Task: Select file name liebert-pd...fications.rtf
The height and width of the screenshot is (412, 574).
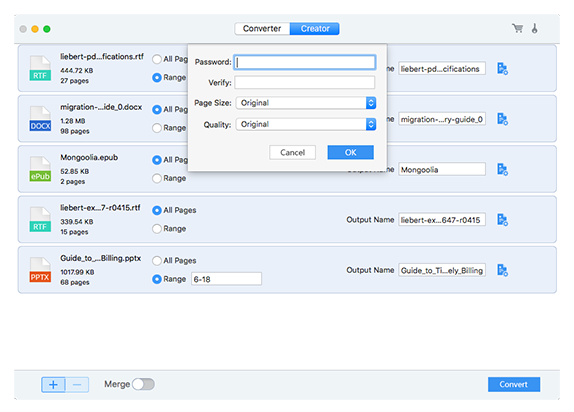Action: click(x=102, y=57)
